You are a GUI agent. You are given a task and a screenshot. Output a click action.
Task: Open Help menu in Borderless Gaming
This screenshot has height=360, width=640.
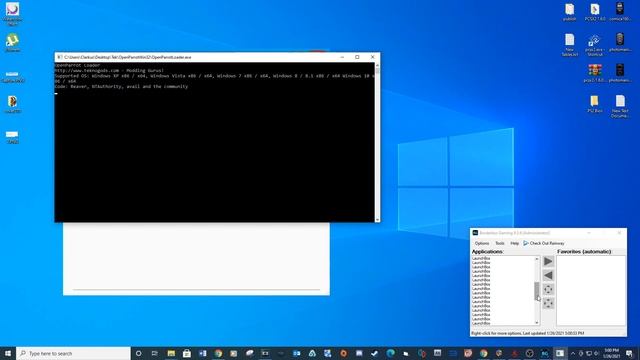[x=514, y=243]
